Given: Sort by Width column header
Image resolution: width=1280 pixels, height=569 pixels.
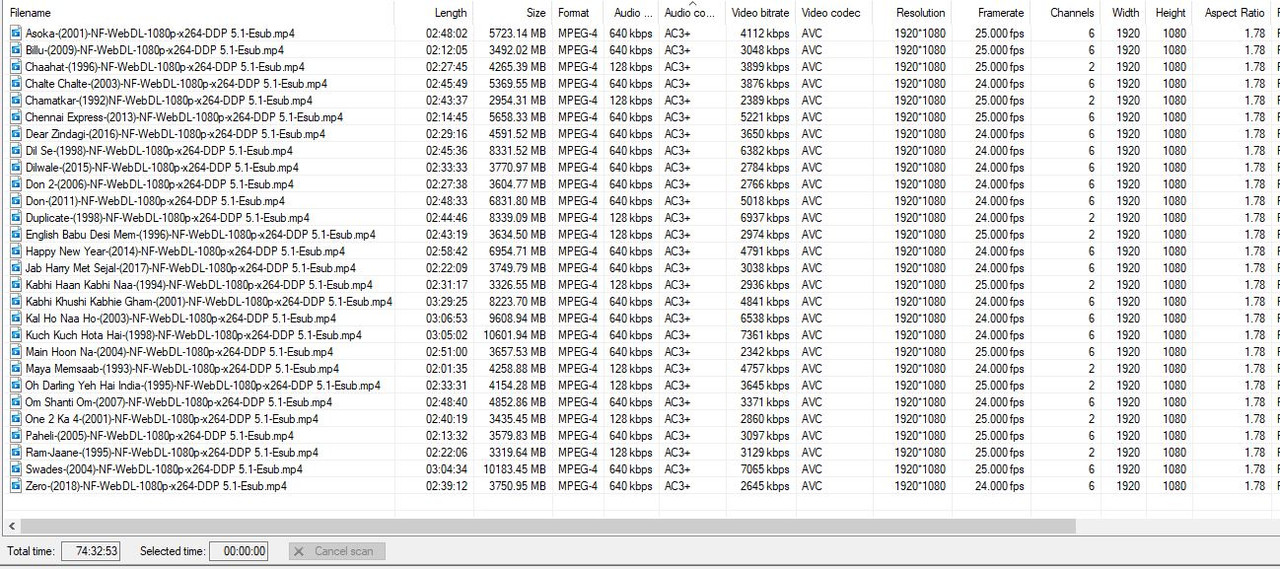Looking at the screenshot, I should point(1123,13).
